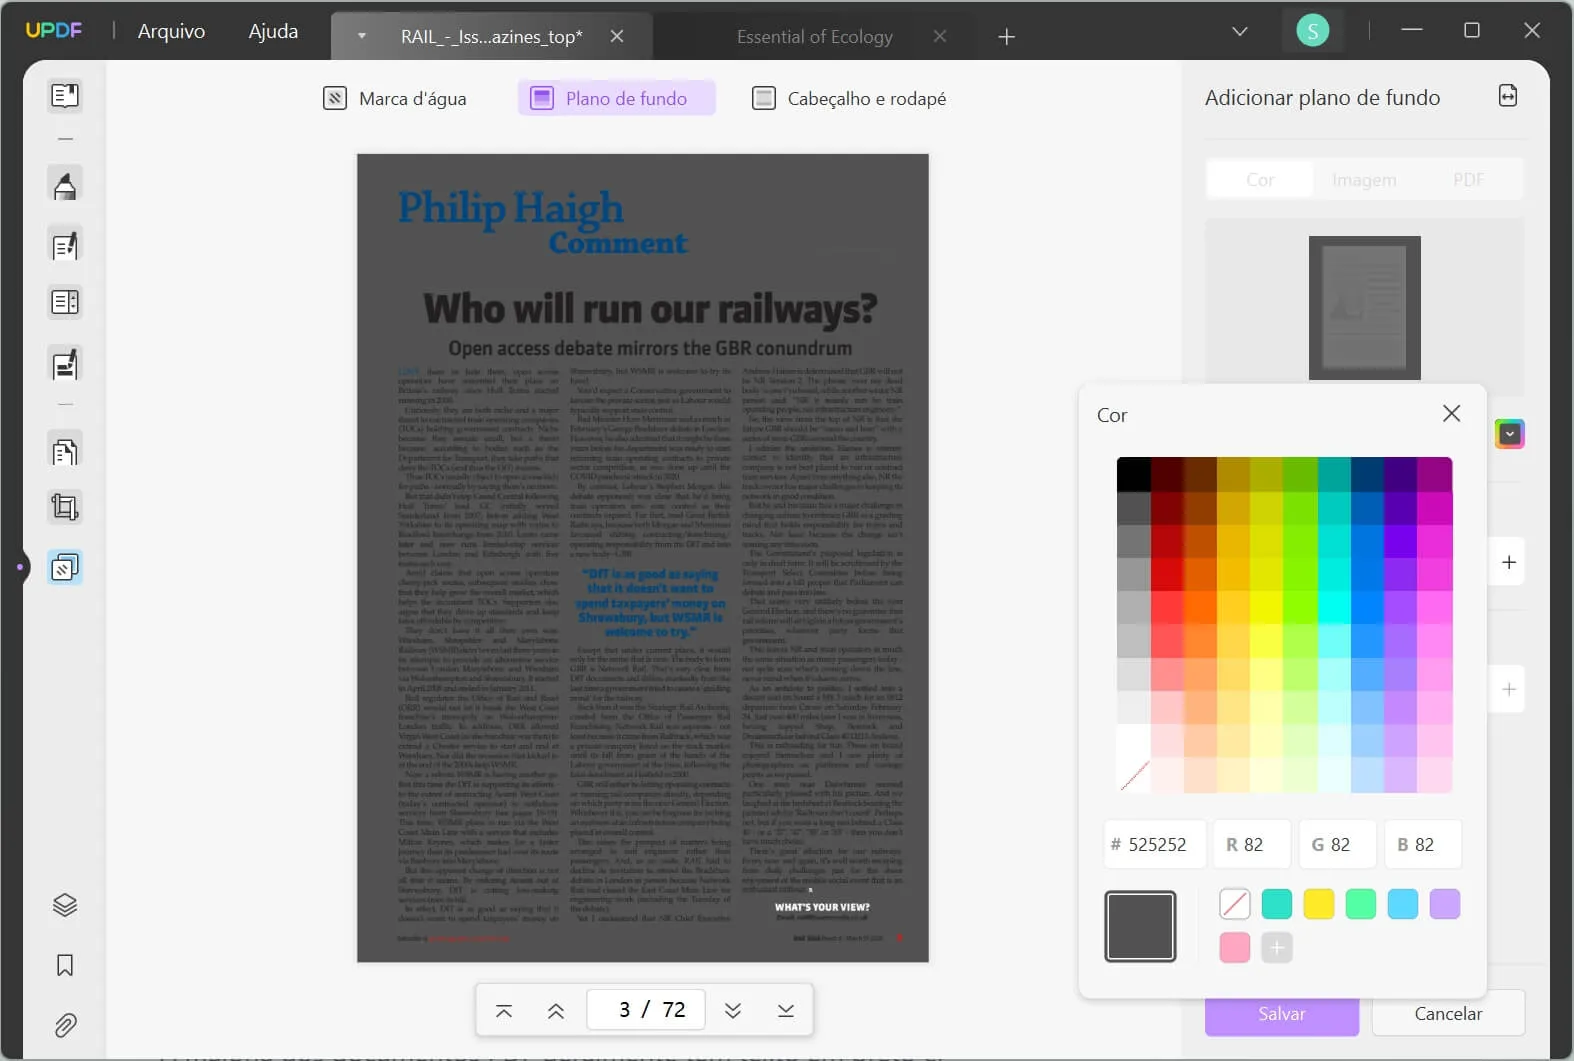Open the form fill and sign tool
The image size is (1574, 1061).
[x=65, y=365]
